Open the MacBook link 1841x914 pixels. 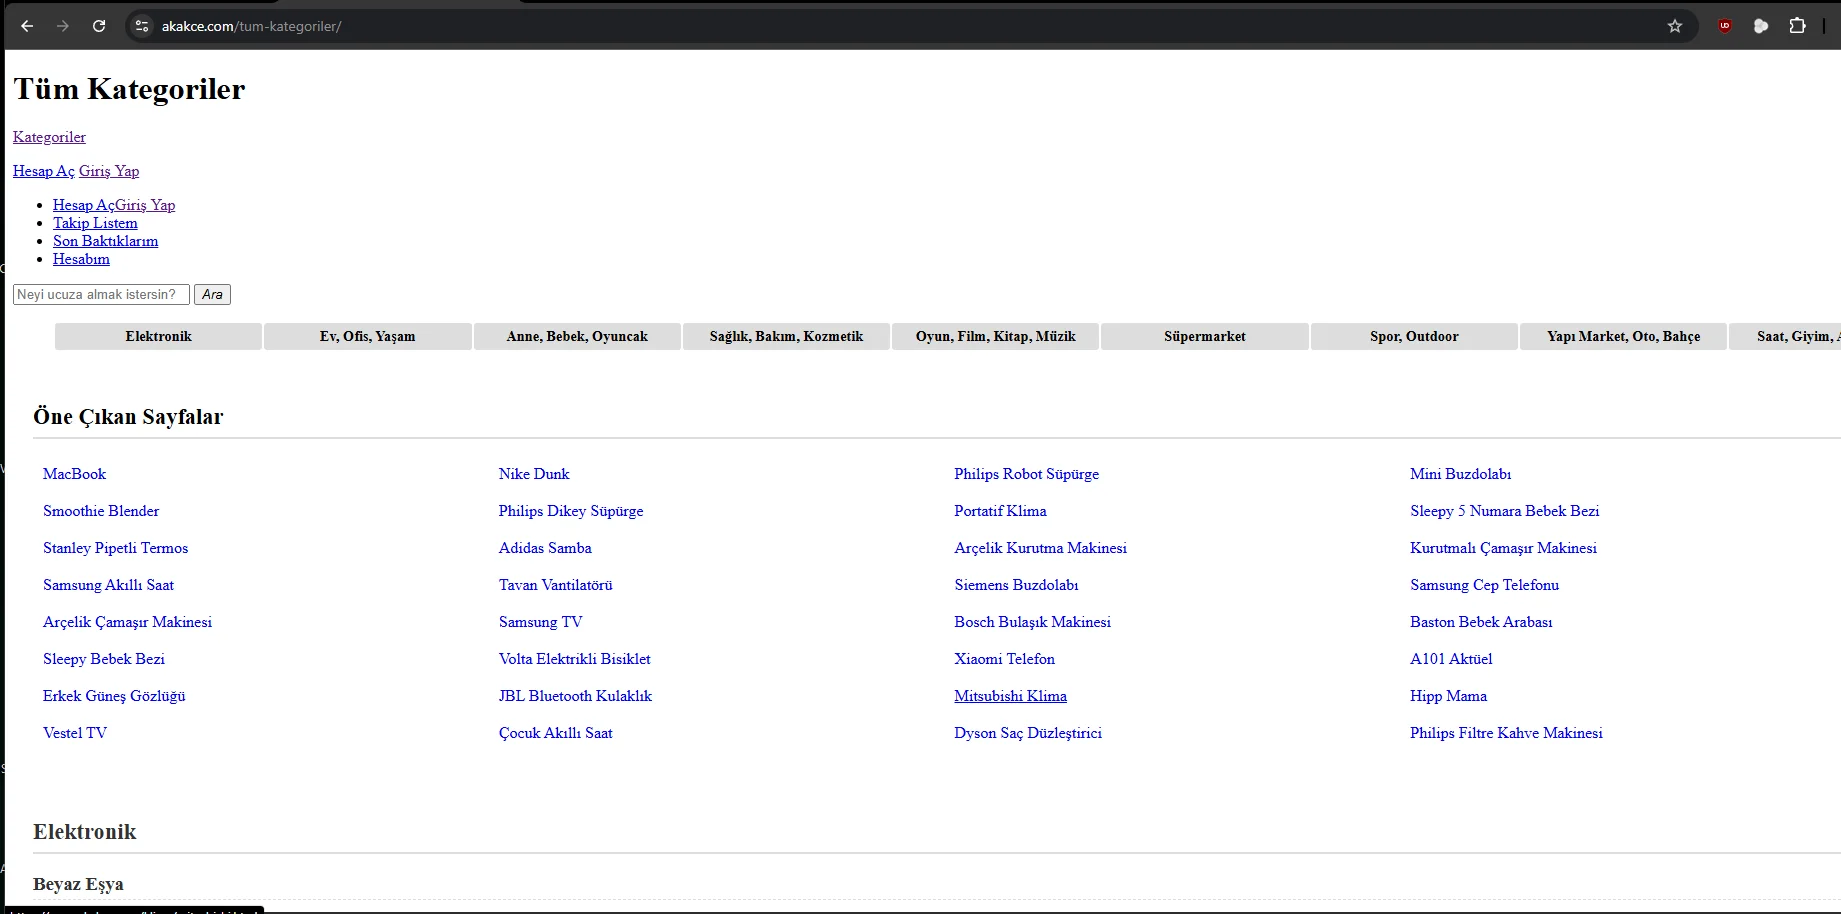[74, 474]
